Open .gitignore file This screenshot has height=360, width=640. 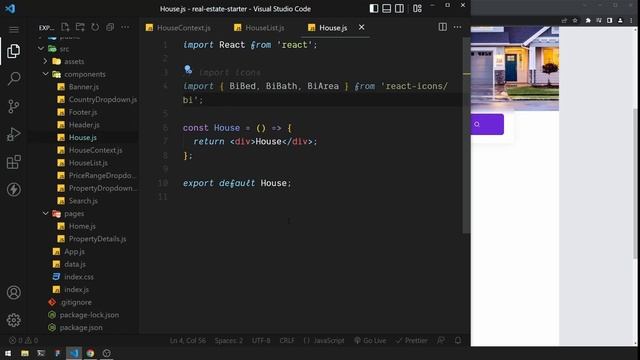coord(76,302)
